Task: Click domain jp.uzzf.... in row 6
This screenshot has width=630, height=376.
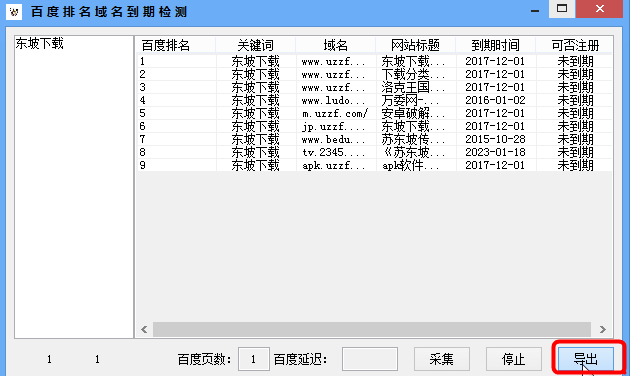Action: point(333,127)
